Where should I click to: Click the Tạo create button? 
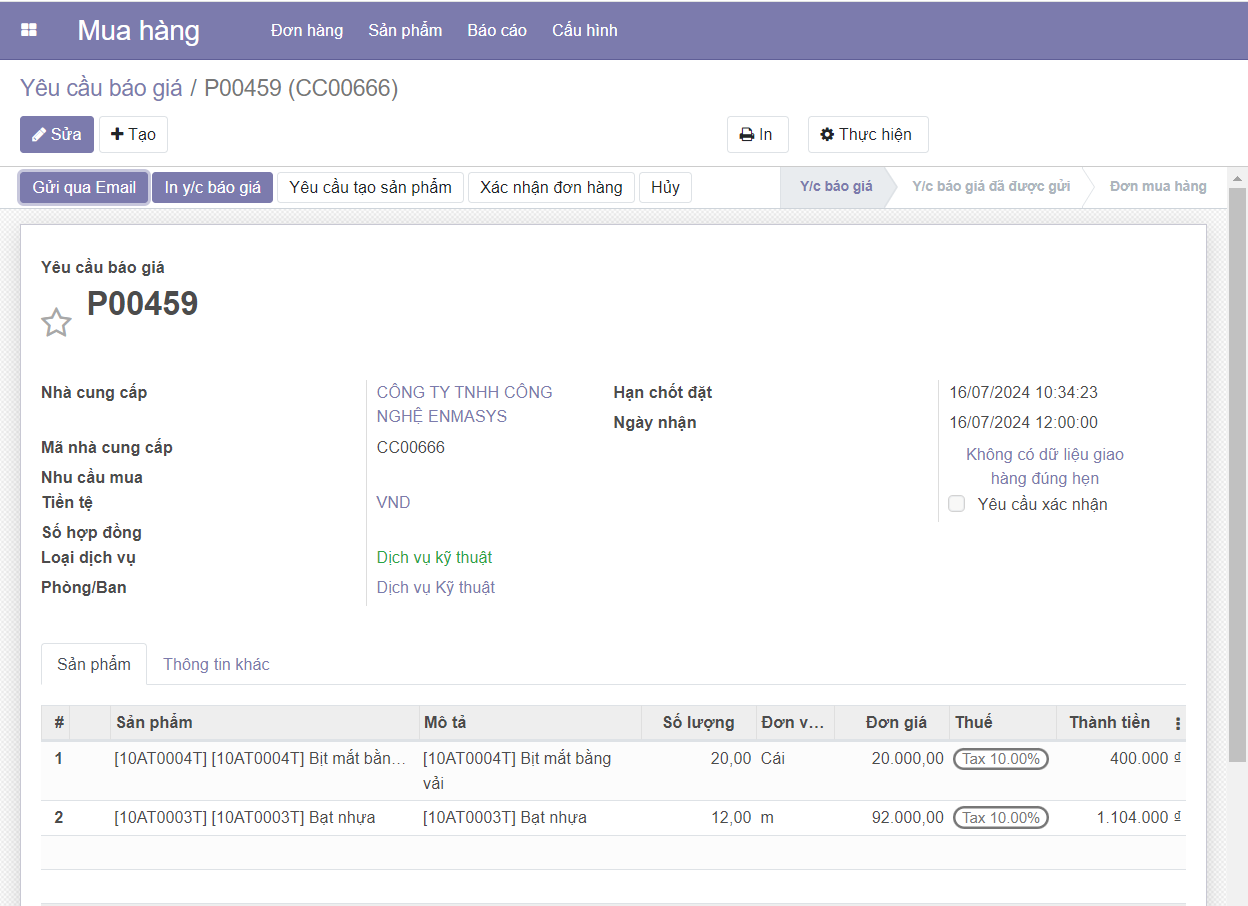(133, 135)
